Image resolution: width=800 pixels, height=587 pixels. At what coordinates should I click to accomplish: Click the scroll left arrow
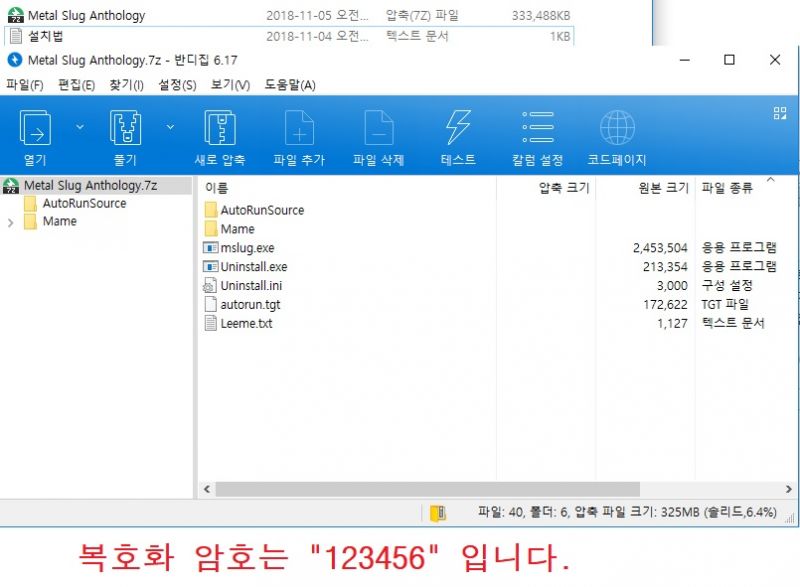coord(207,489)
